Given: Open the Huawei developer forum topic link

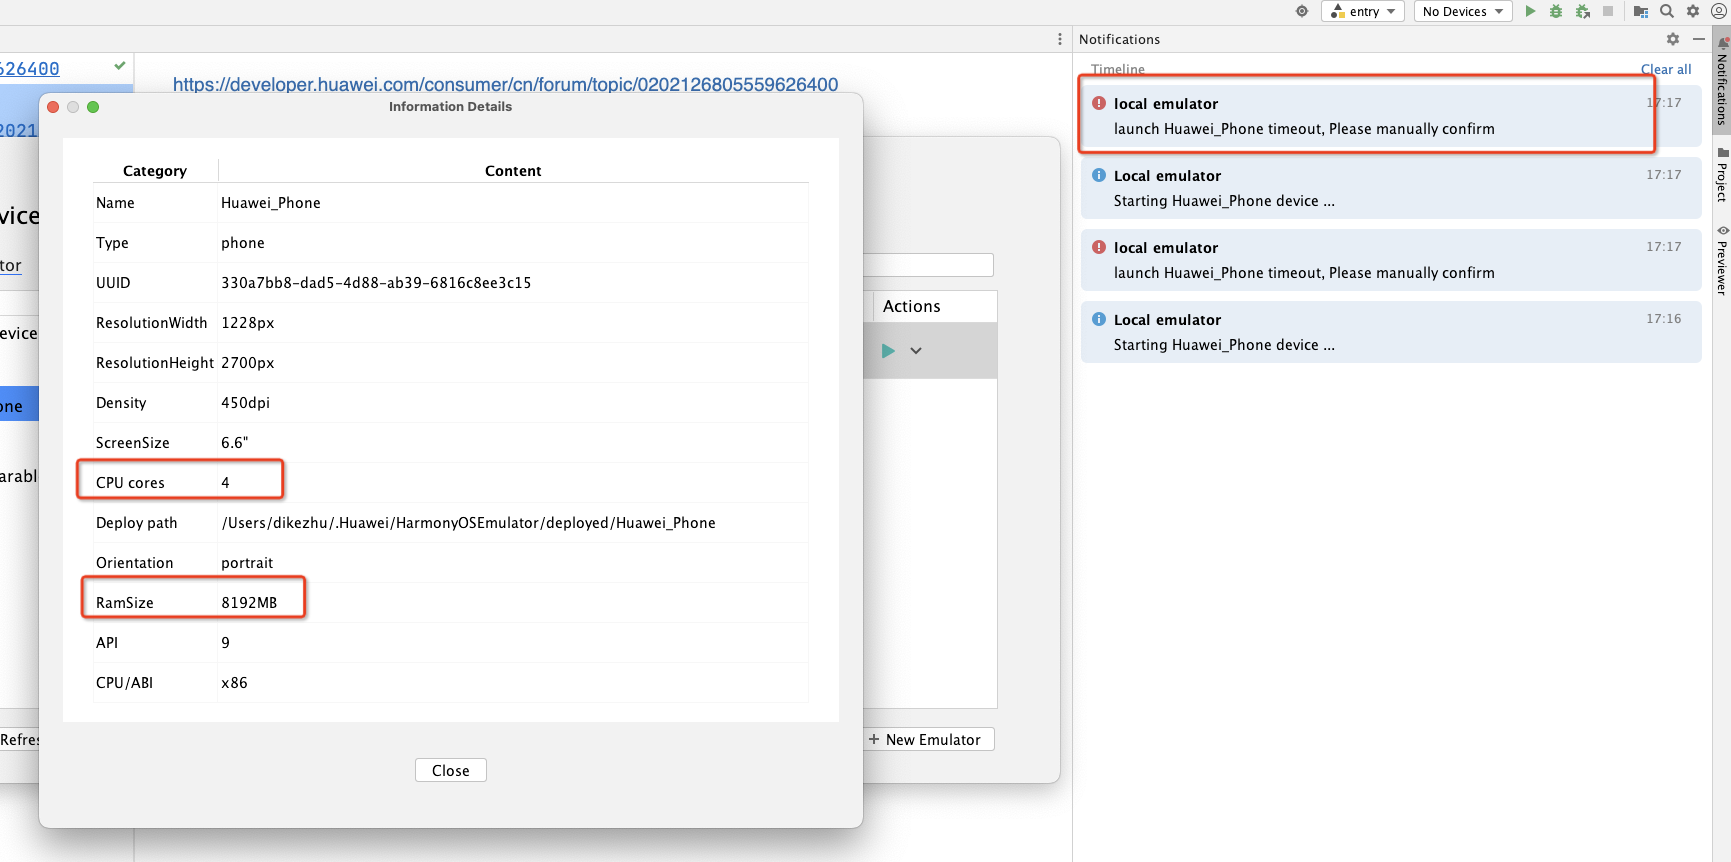Looking at the screenshot, I should [x=505, y=84].
